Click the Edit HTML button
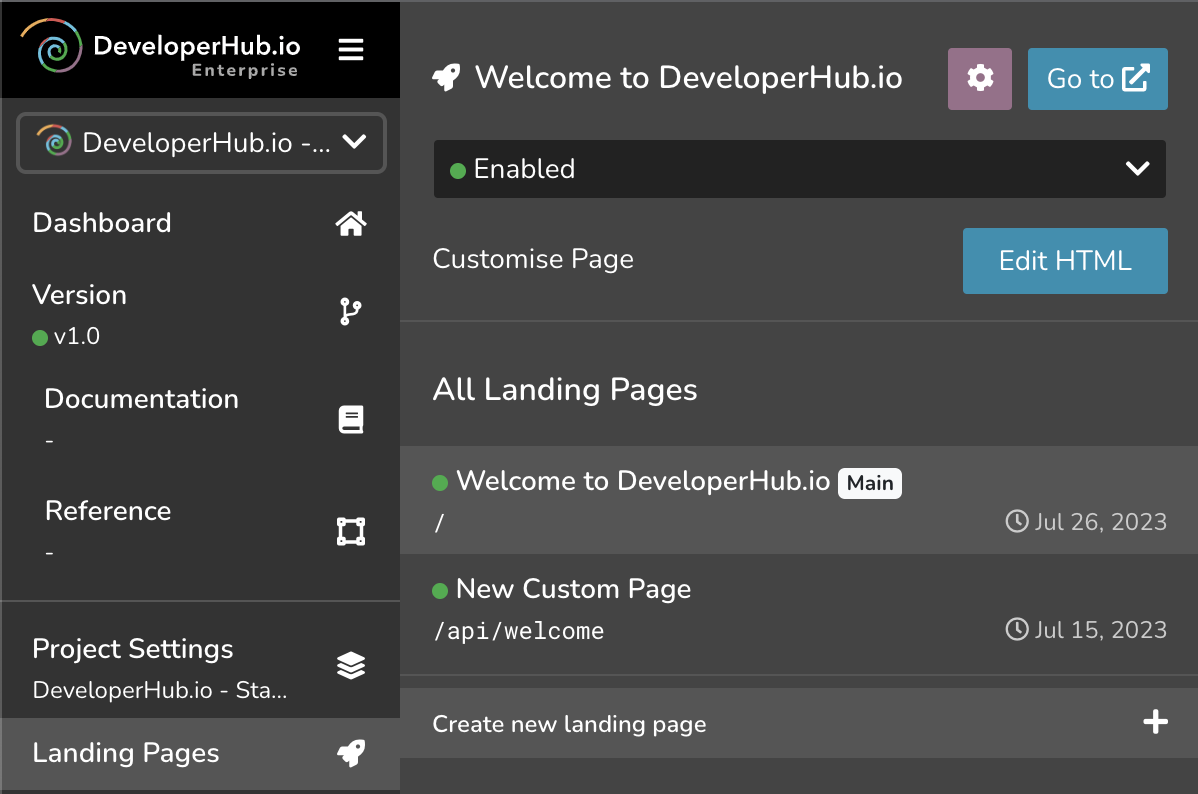Viewport: 1198px width, 794px height. click(1065, 261)
